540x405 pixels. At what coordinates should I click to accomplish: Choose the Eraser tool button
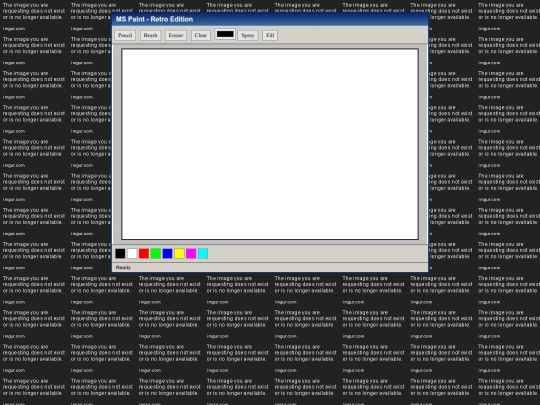click(176, 35)
